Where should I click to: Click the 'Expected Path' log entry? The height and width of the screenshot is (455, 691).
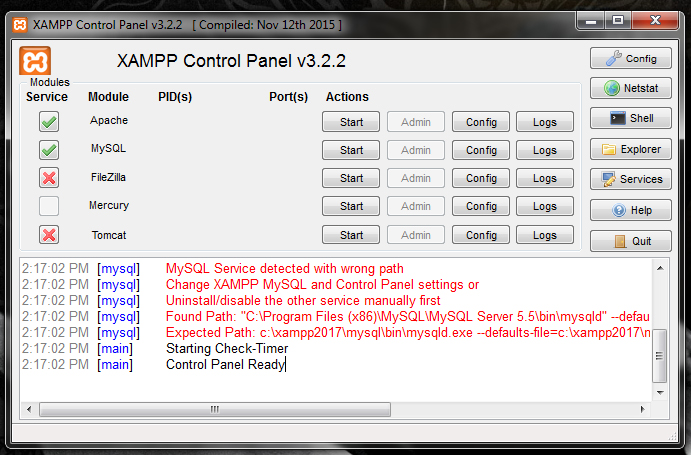(408, 332)
